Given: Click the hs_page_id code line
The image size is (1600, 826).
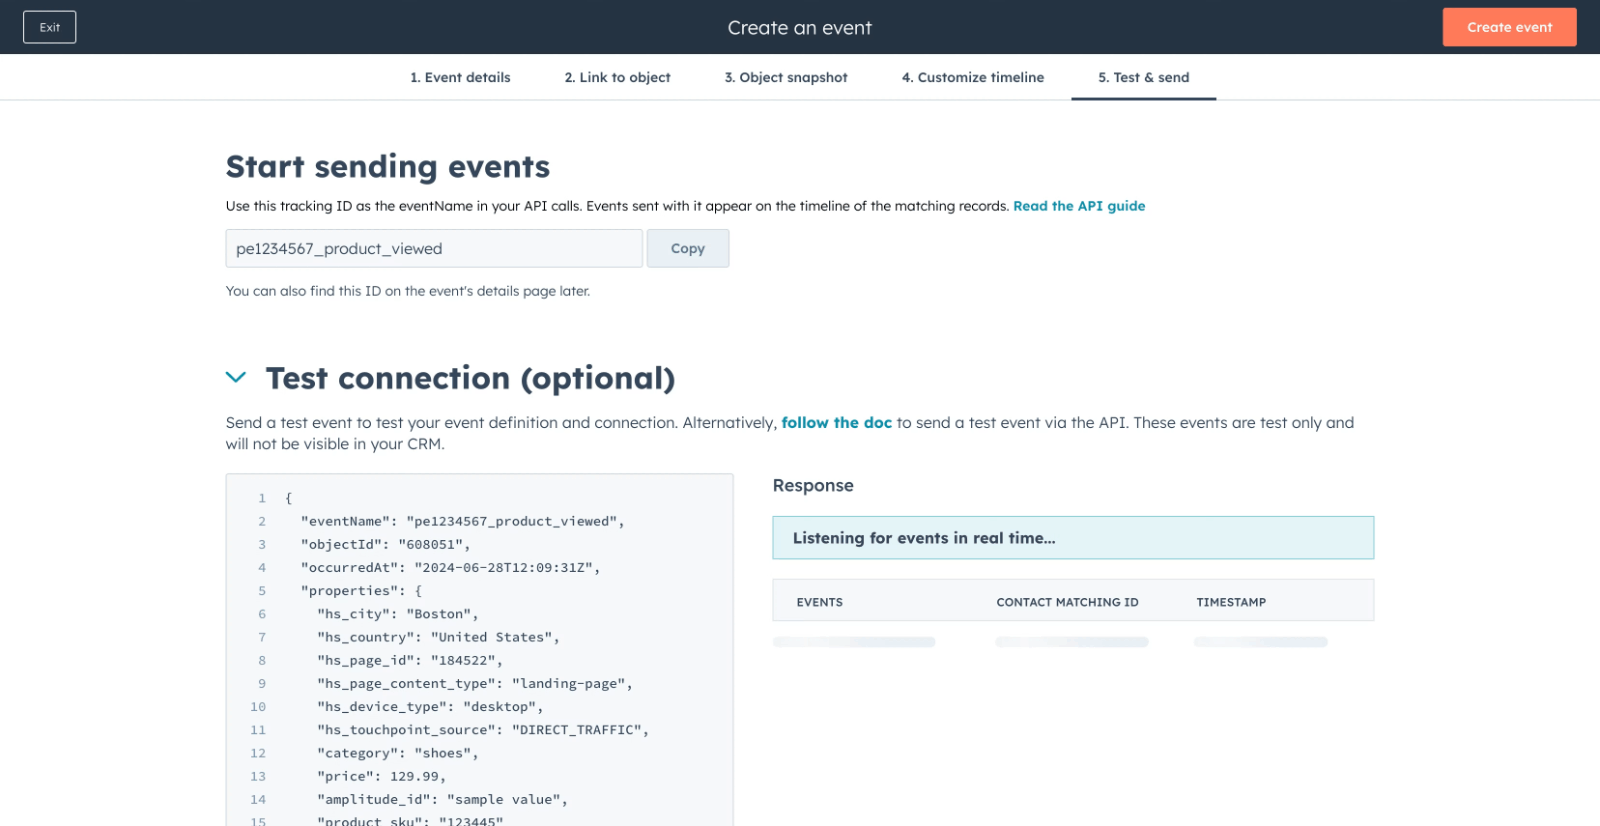Looking at the screenshot, I should pos(410,660).
